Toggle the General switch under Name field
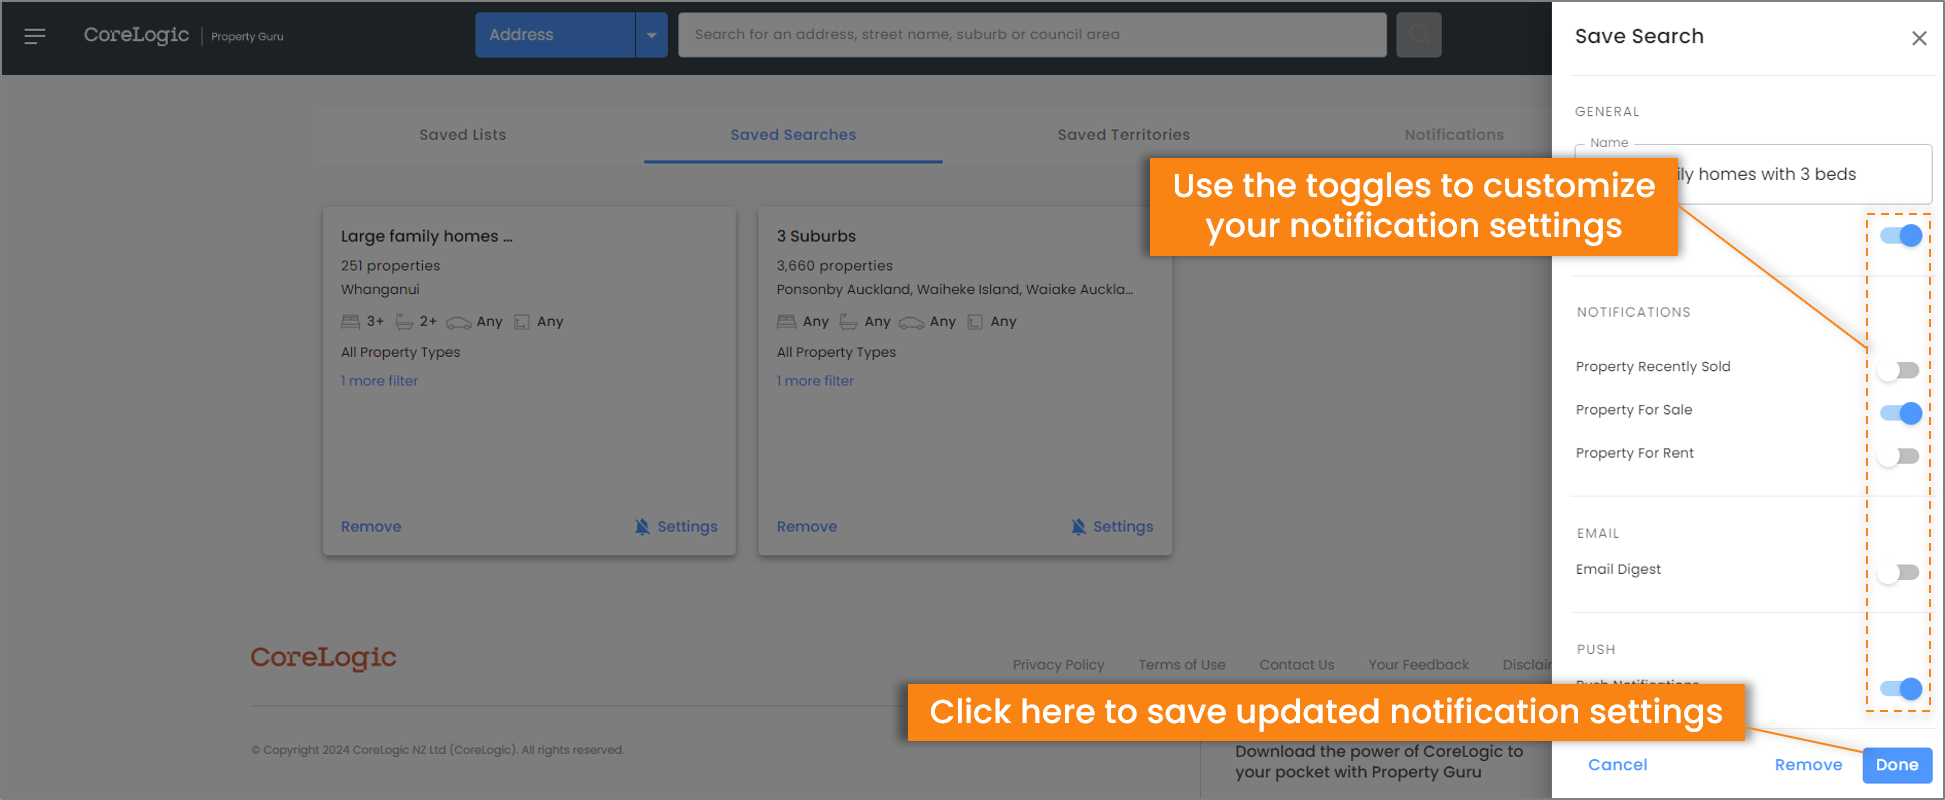1945x800 pixels. click(1900, 236)
